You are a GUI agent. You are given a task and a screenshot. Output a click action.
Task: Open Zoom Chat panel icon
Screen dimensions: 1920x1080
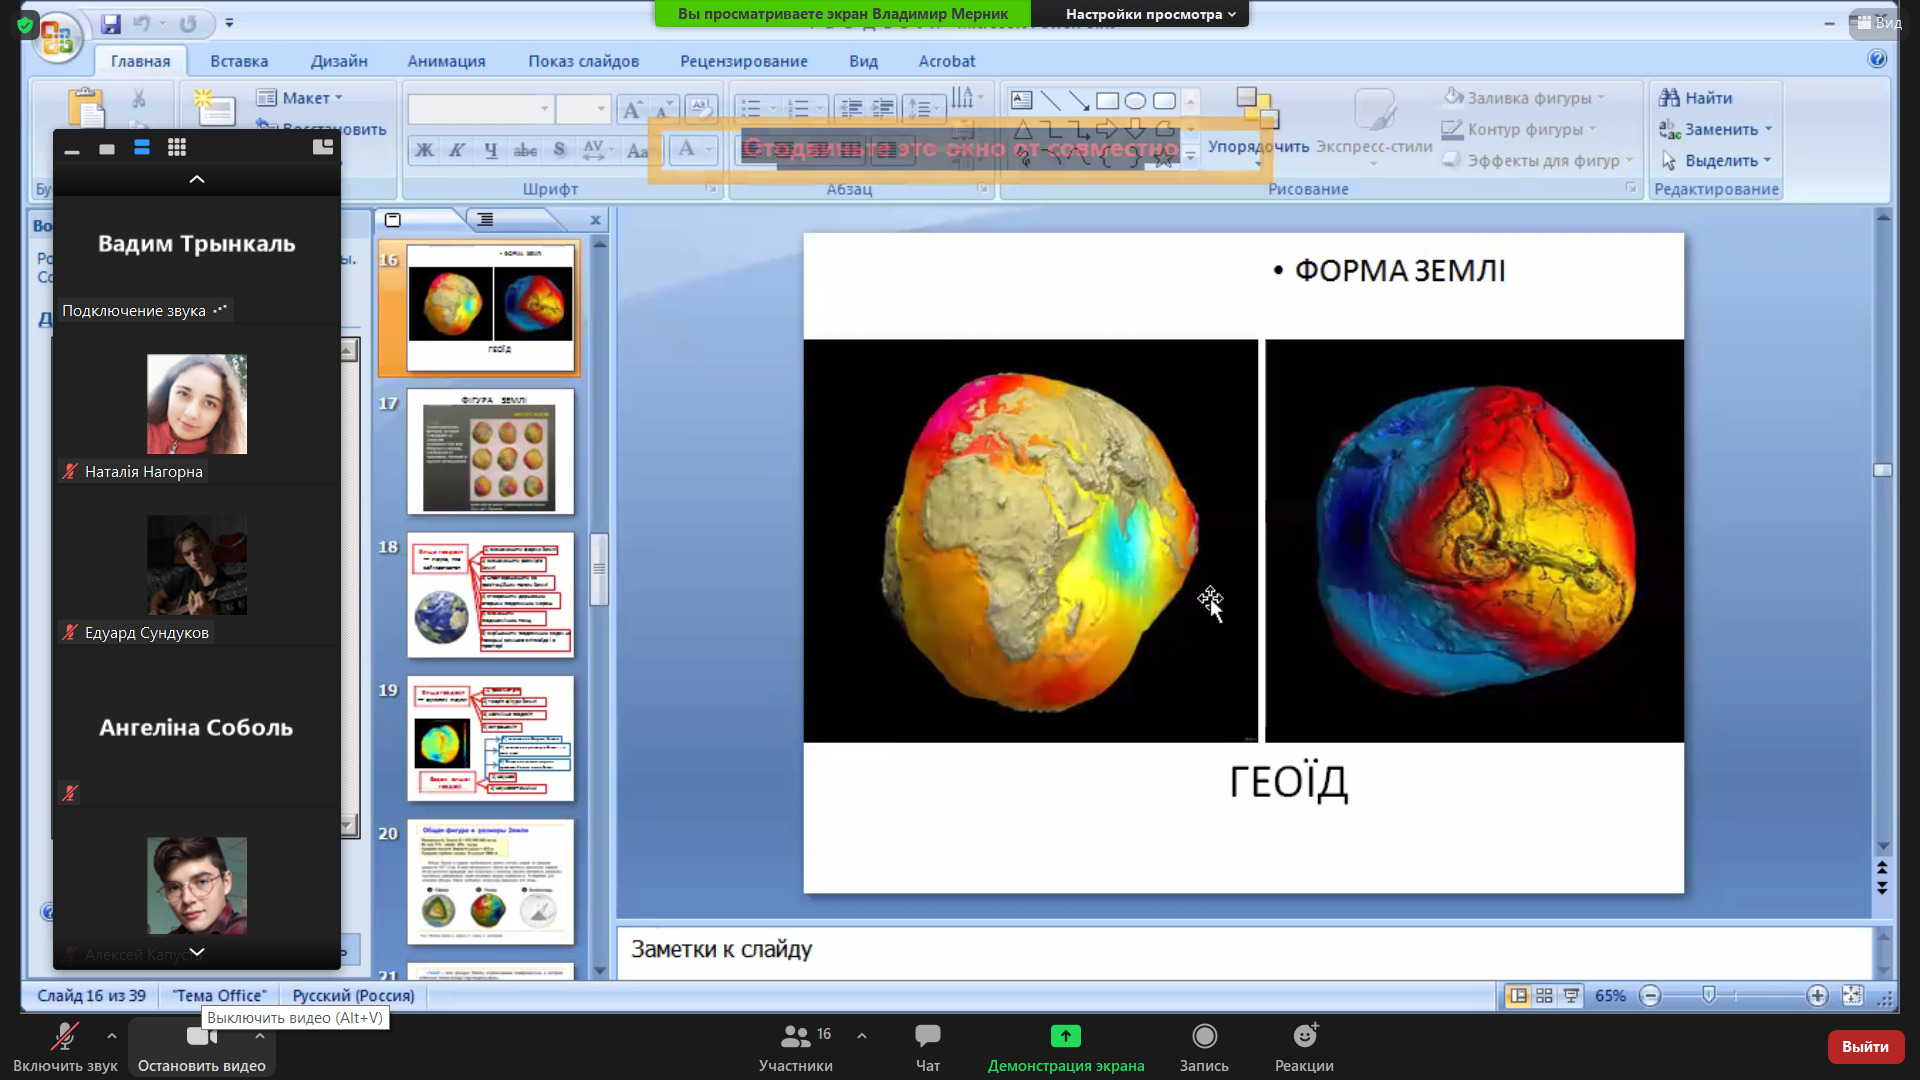pos(927,1037)
